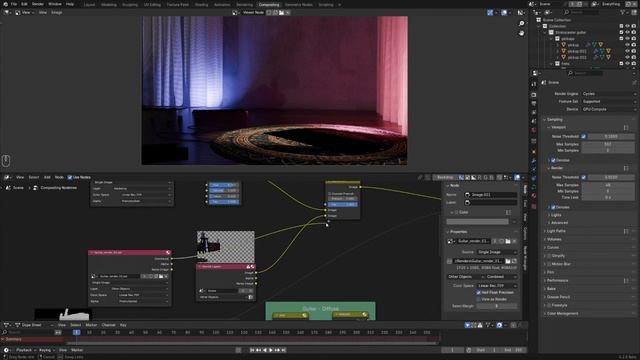This screenshot has height=360, width=640.
Task: Open the Render Engine dropdown showing Cycles
Action: pyautogui.click(x=608, y=93)
